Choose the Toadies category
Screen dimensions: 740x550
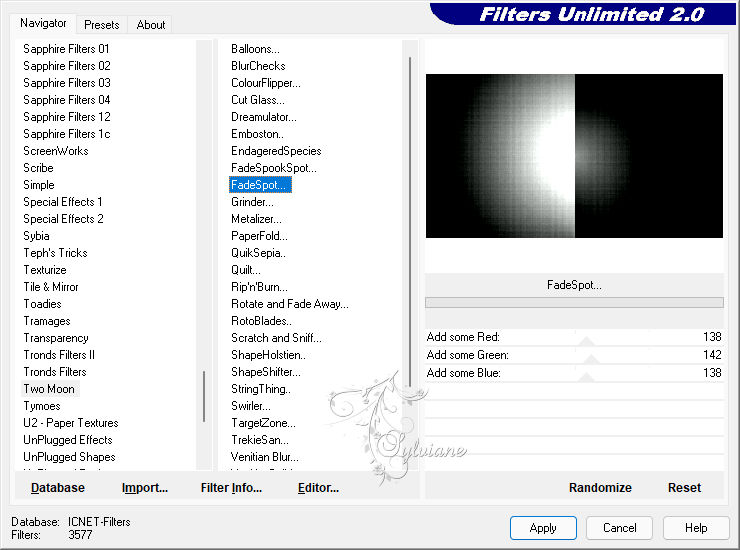(42, 304)
